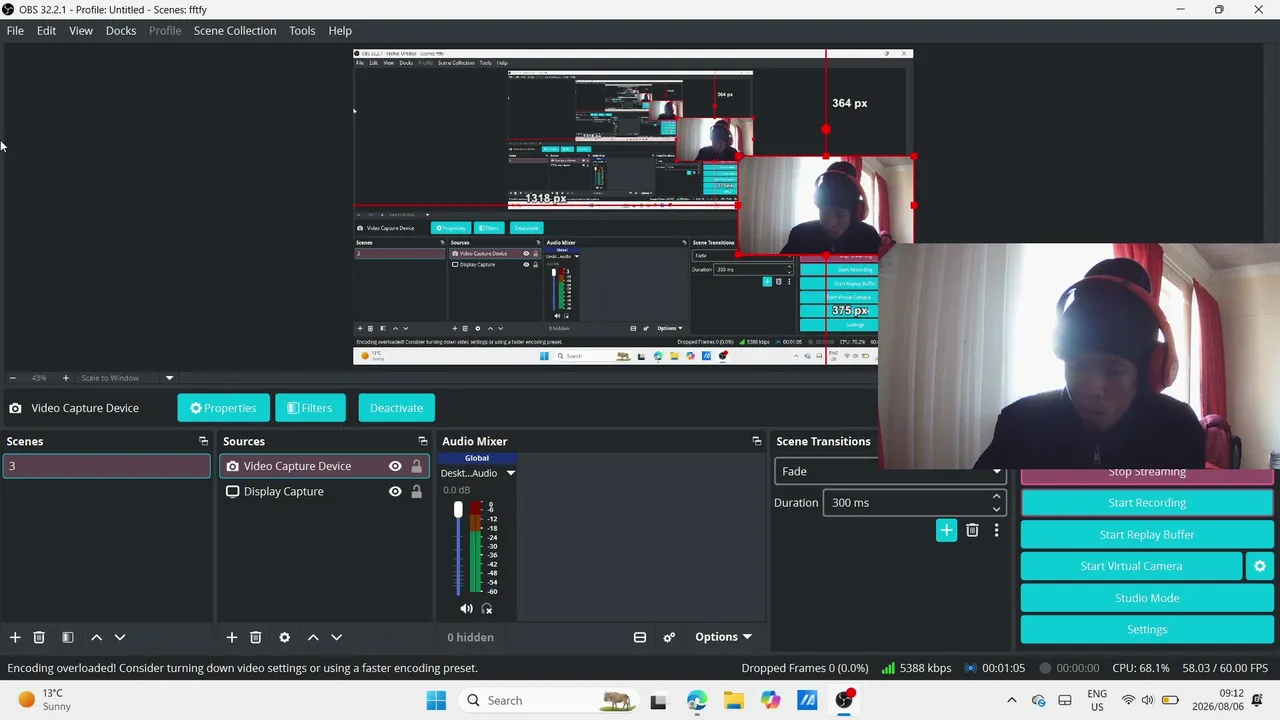The image size is (1280, 720).
Task: Lock the Video Capture Device source
Action: pos(417,466)
